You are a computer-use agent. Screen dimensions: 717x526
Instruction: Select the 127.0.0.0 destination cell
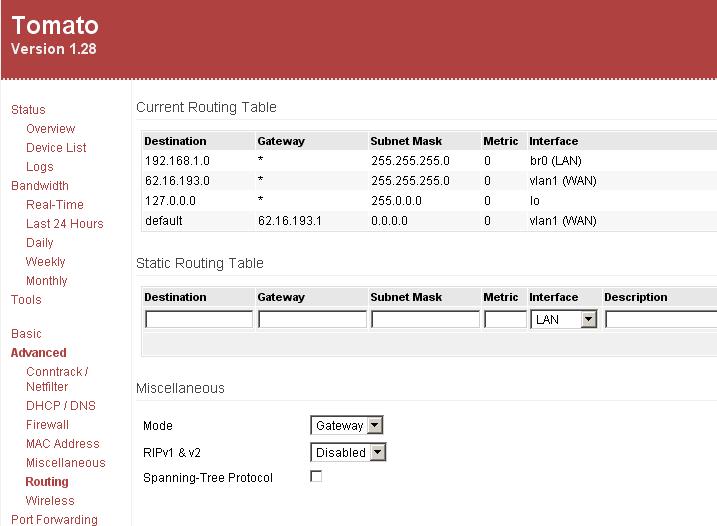(170, 201)
